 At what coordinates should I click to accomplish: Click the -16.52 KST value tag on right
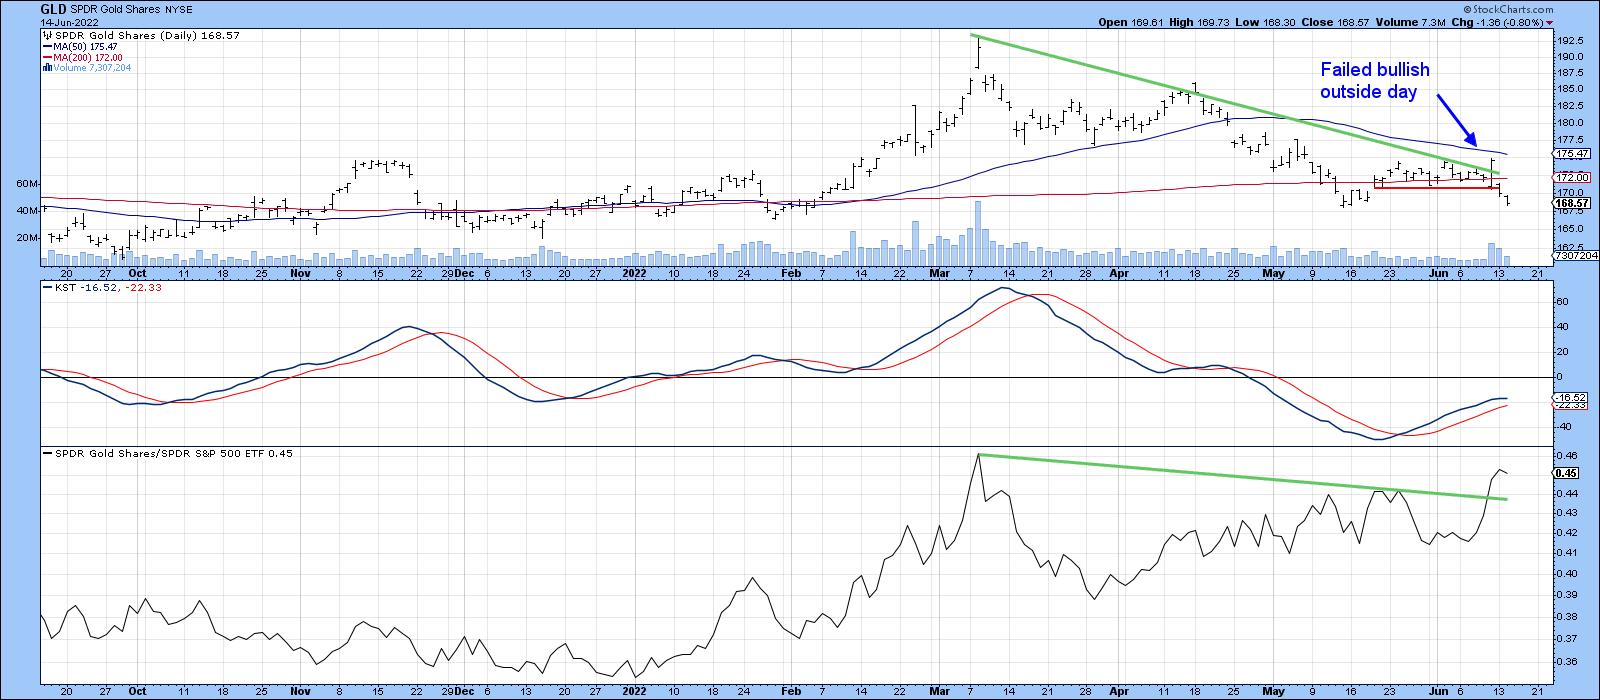pos(1568,397)
